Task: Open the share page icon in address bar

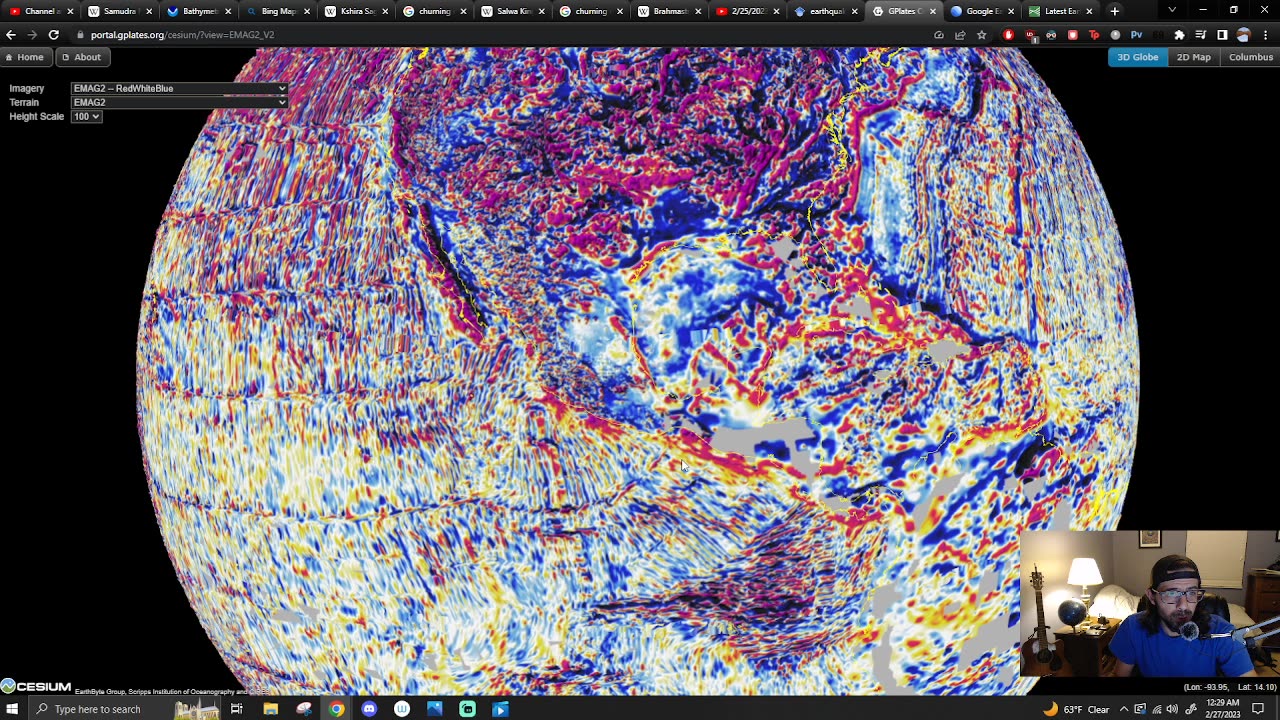Action: 960,35
